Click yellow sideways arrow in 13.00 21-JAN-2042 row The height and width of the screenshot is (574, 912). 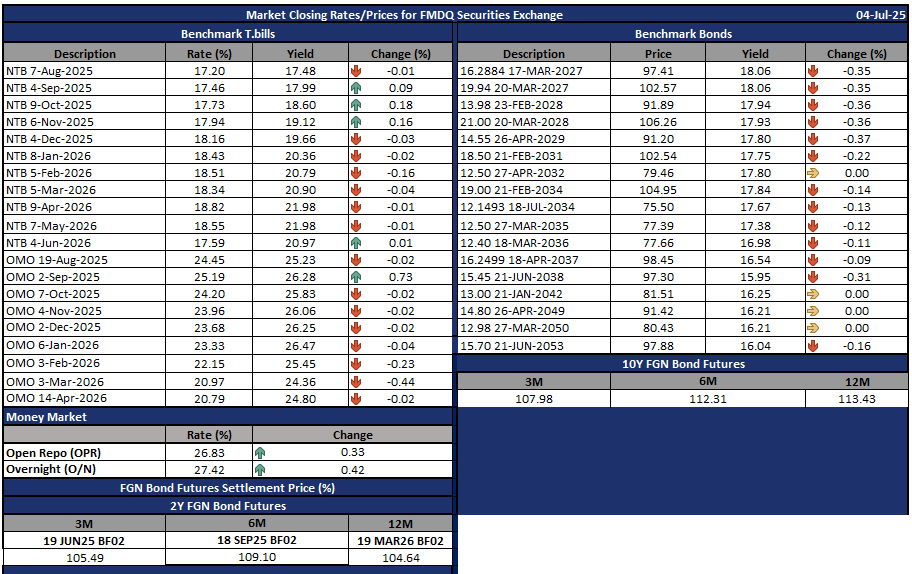pyautogui.click(x=813, y=294)
